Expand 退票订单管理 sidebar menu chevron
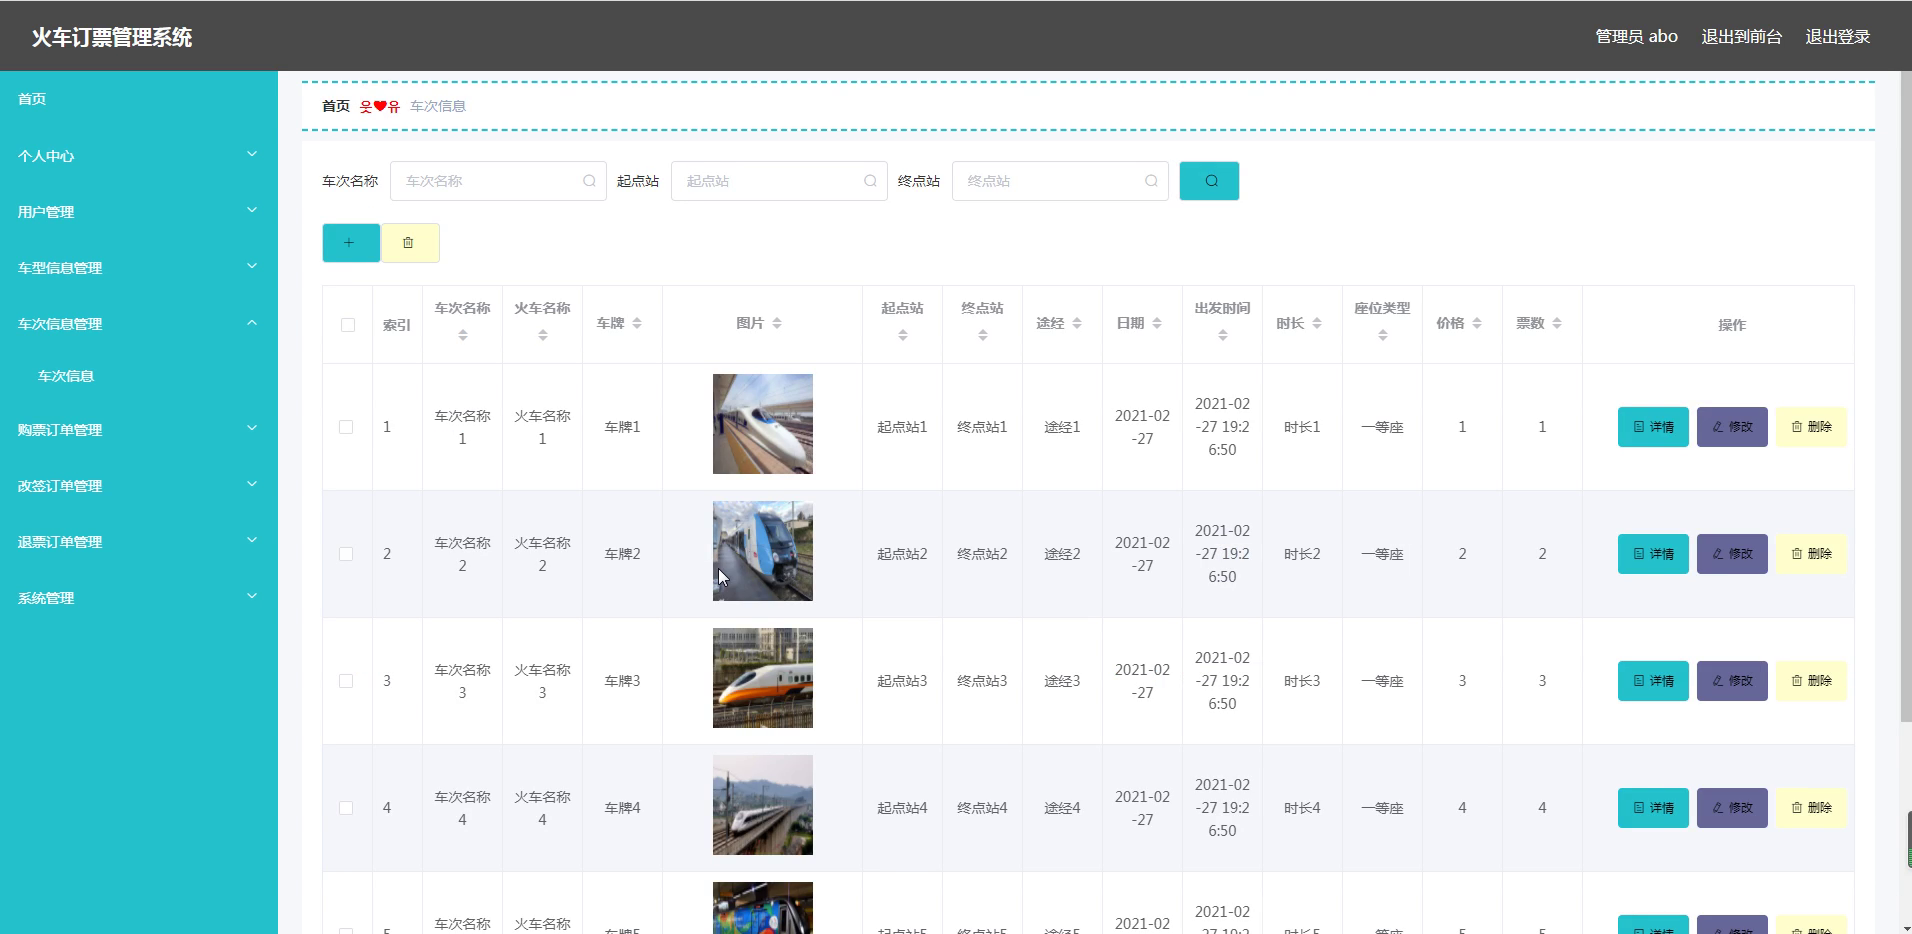This screenshot has width=1912, height=934. pyautogui.click(x=252, y=540)
